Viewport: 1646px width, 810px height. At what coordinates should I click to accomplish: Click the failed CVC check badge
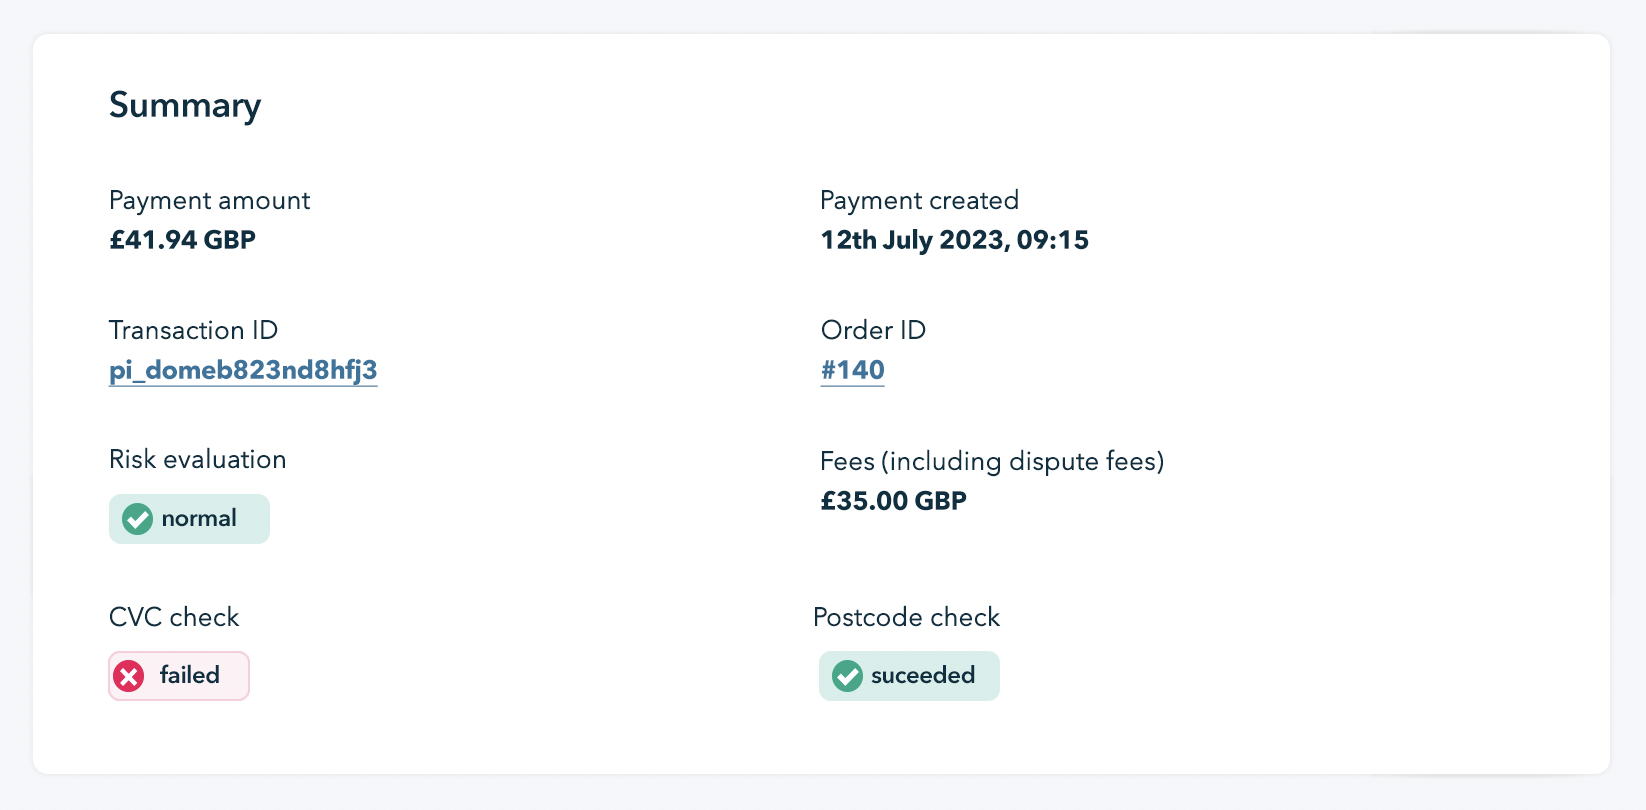click(179, 676)
